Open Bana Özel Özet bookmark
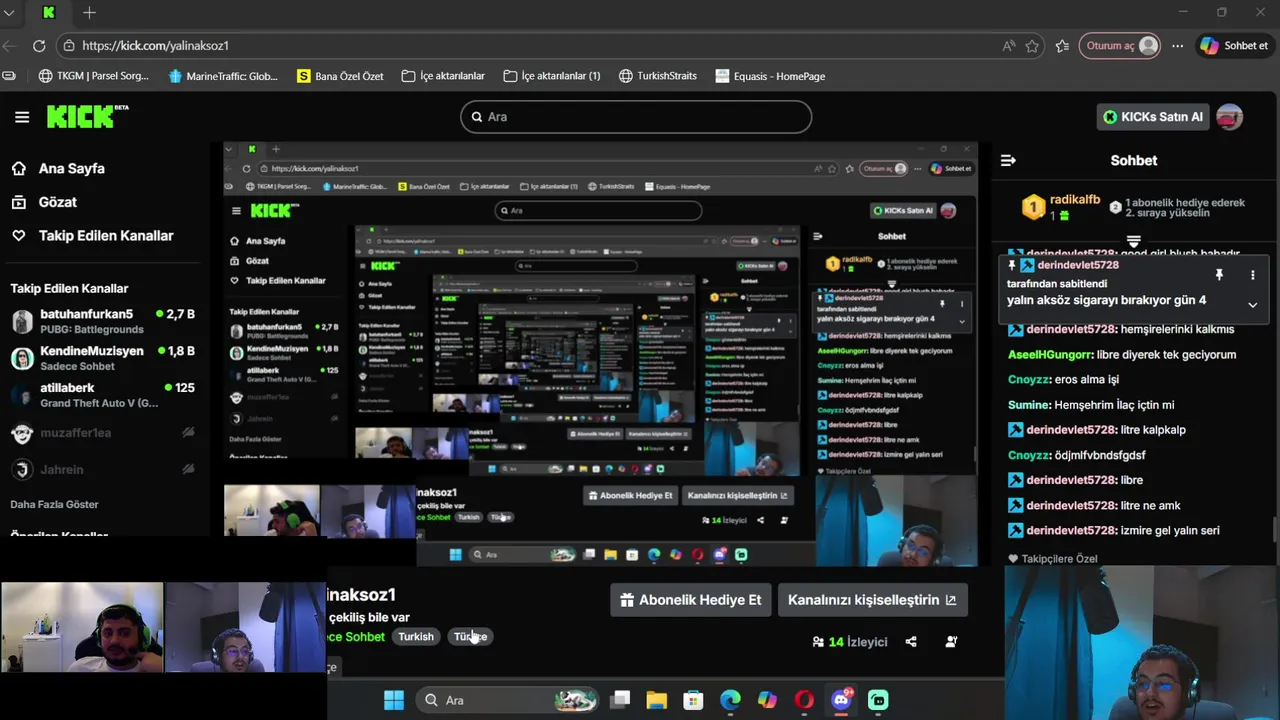The image size is (1280, 720). 340,76
